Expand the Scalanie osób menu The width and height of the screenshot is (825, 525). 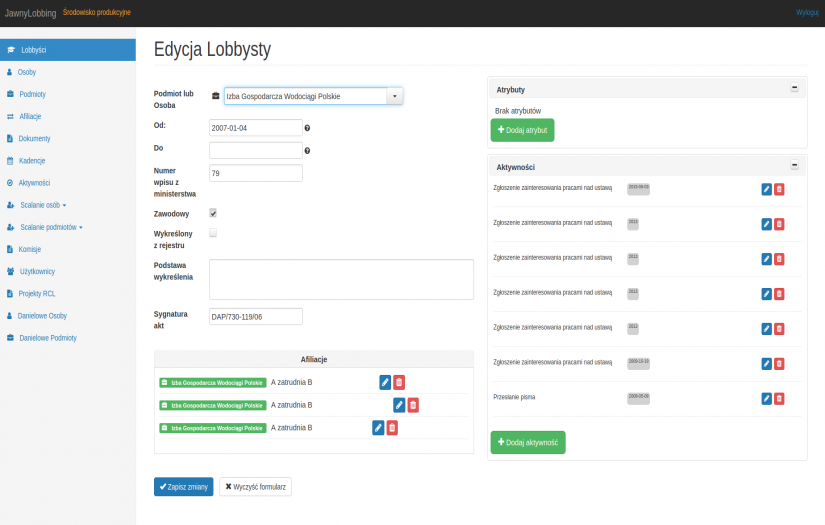click(x=43, y=205)
